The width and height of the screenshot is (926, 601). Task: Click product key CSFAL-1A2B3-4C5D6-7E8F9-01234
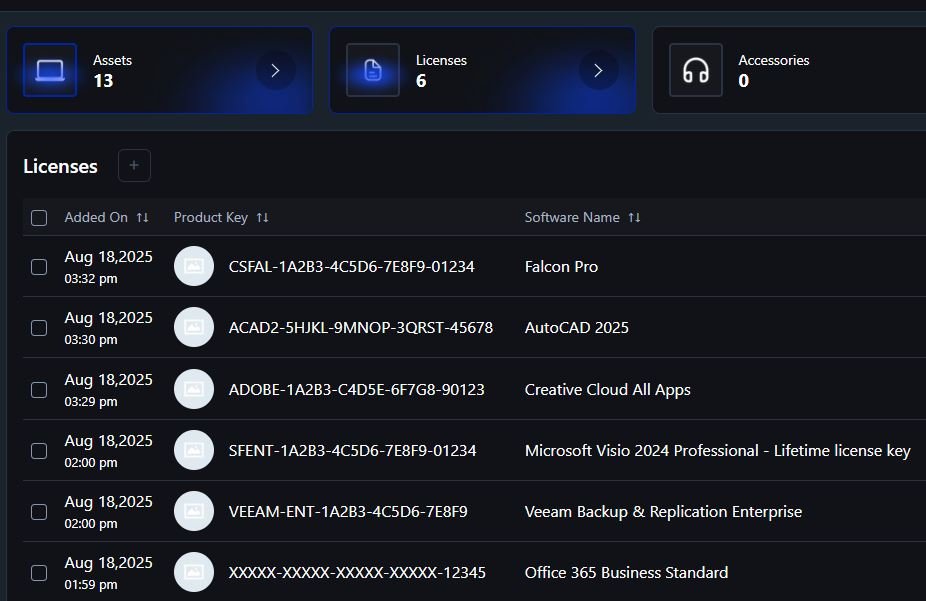click(351, 267)
